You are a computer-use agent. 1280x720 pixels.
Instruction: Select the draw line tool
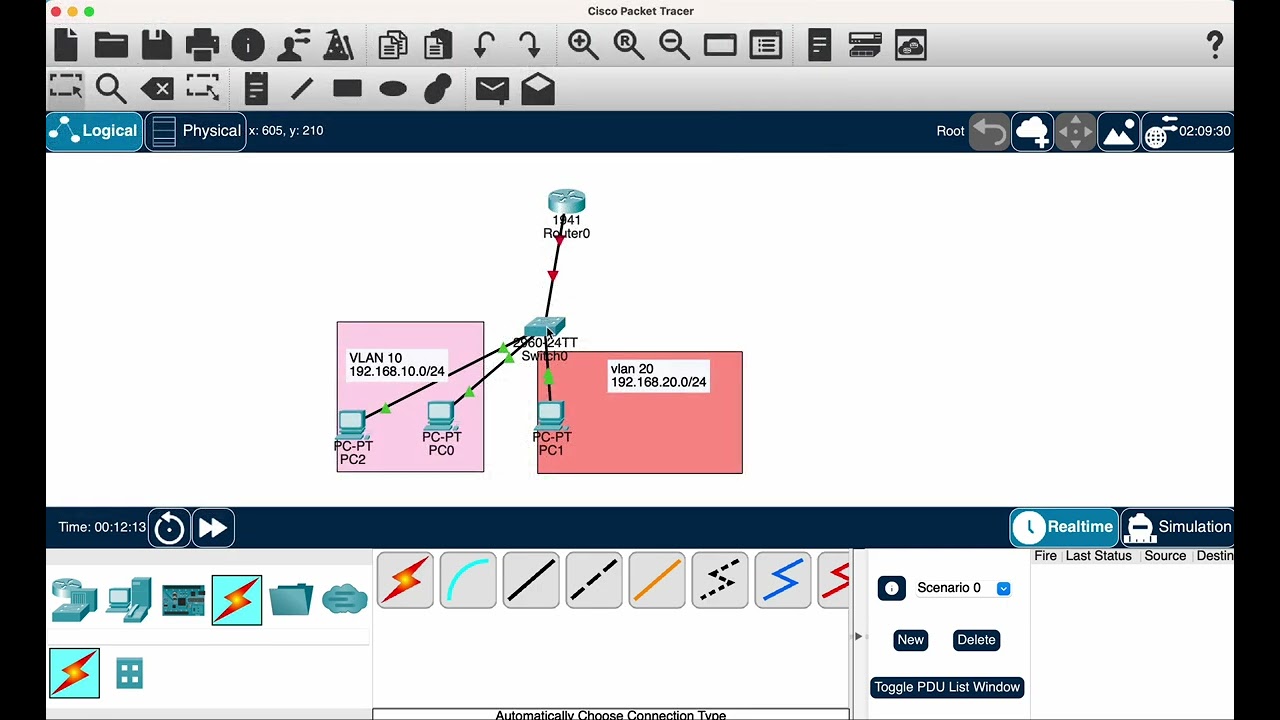(302, 89)
